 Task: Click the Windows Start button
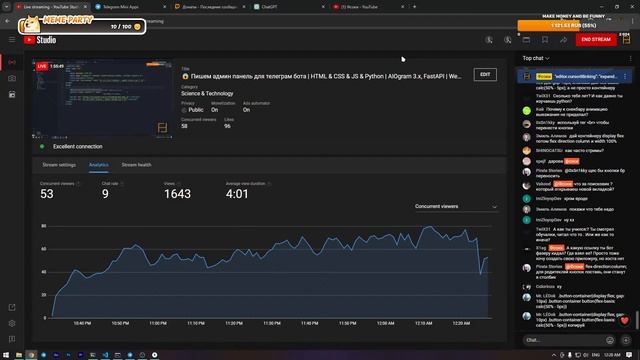[x=6, y=355]
